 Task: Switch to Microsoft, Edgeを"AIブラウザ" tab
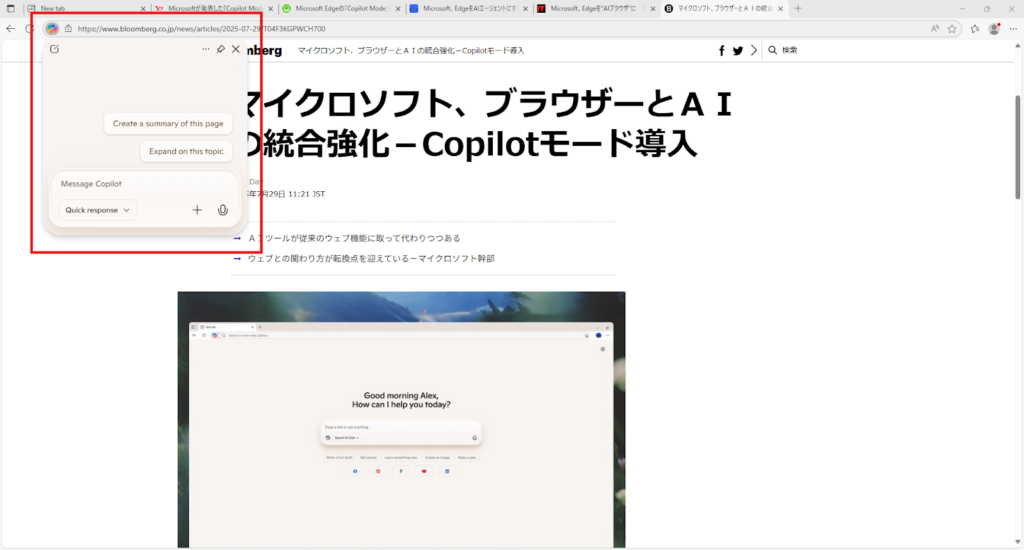[596, 8]
